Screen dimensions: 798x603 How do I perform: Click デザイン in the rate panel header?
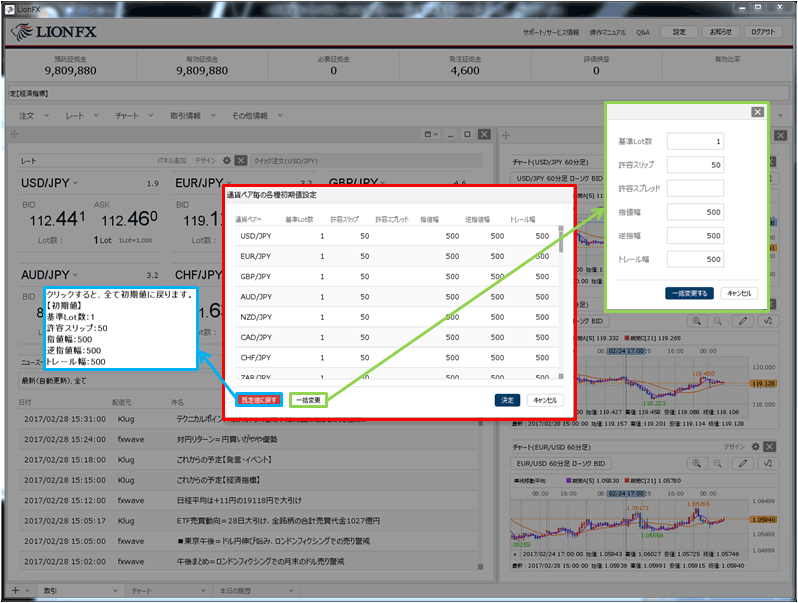click(x=205, y=160)
